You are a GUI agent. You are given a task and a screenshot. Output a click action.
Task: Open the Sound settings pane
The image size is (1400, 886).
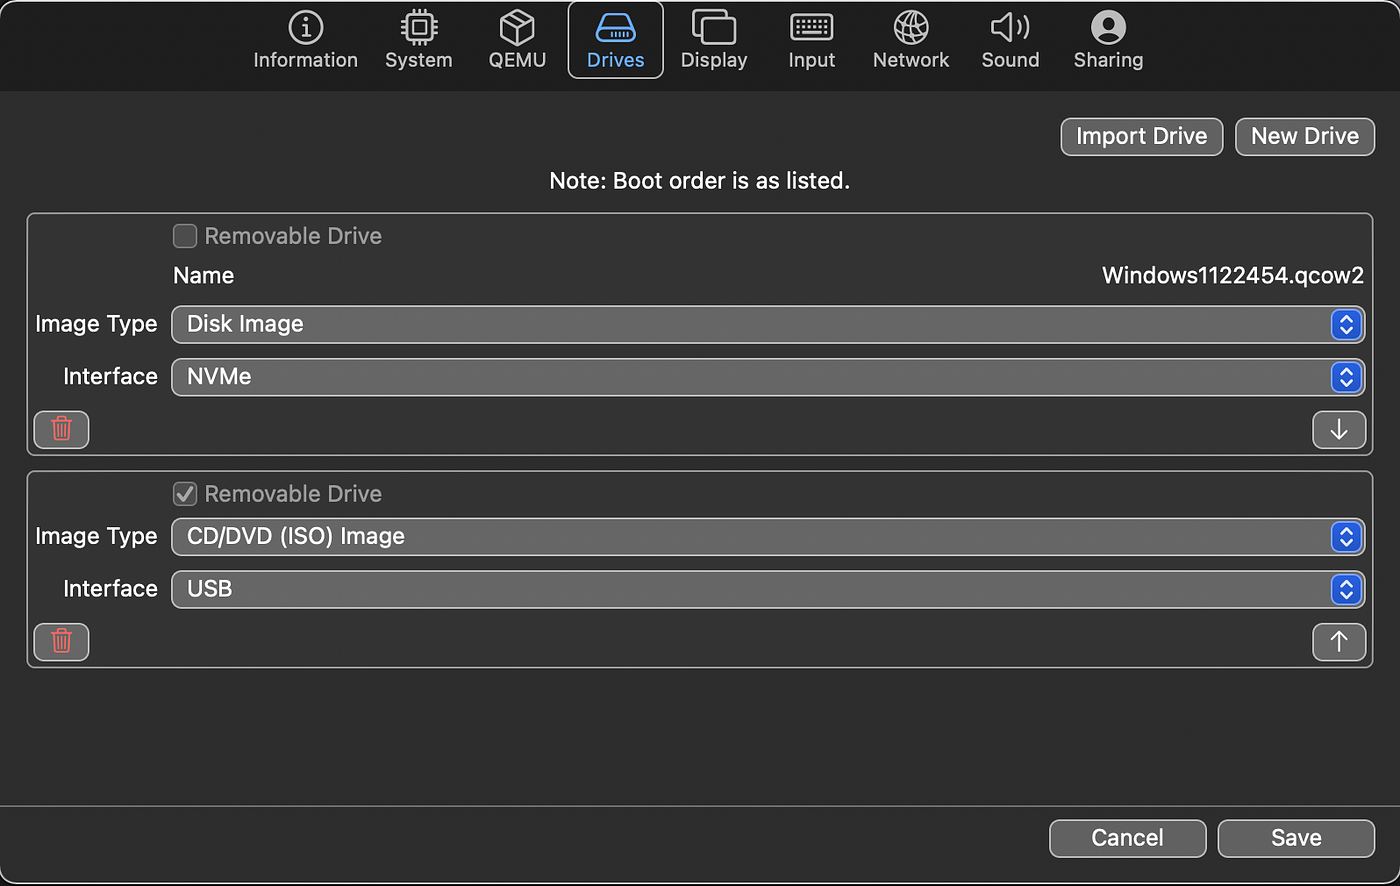[x=1009, y=40]
